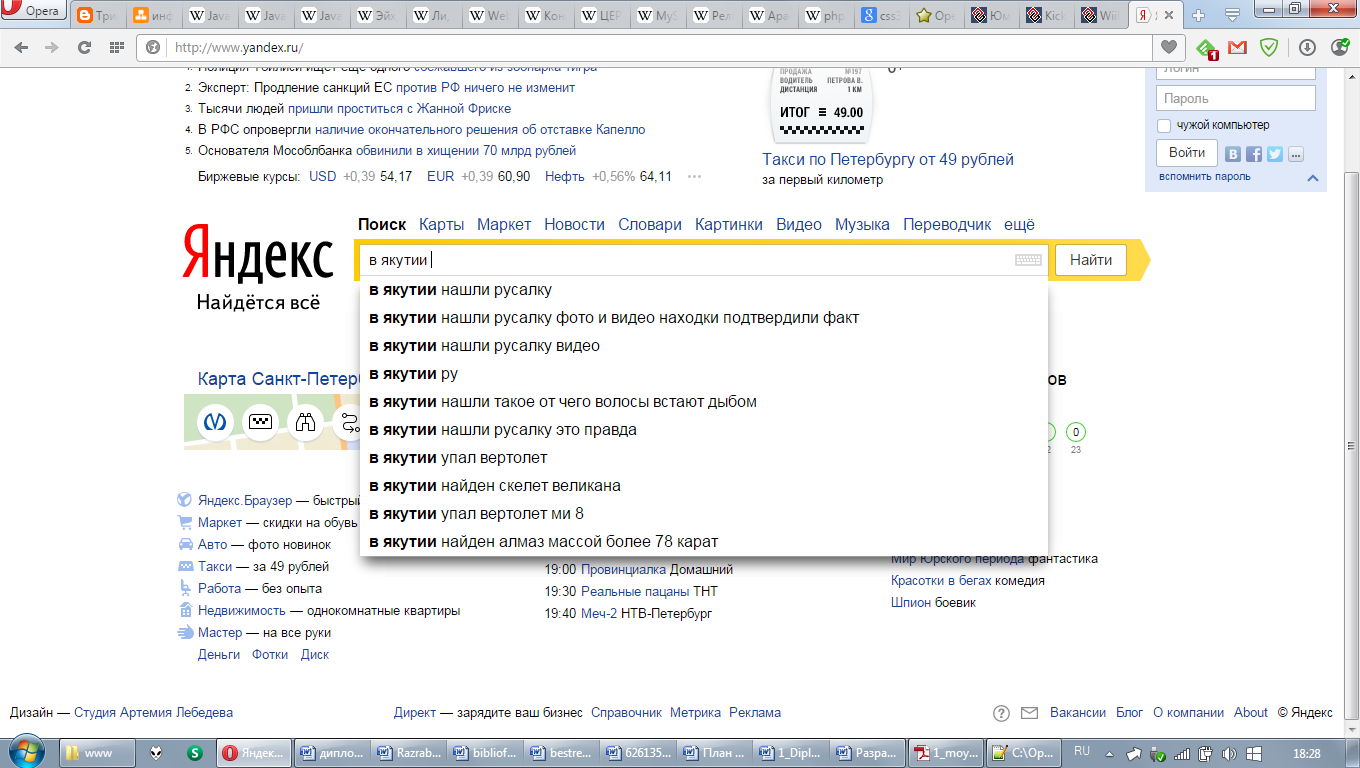The image size is (1360, 768).
Task: Open the Новости service tab
Action: tap(575, 225)
